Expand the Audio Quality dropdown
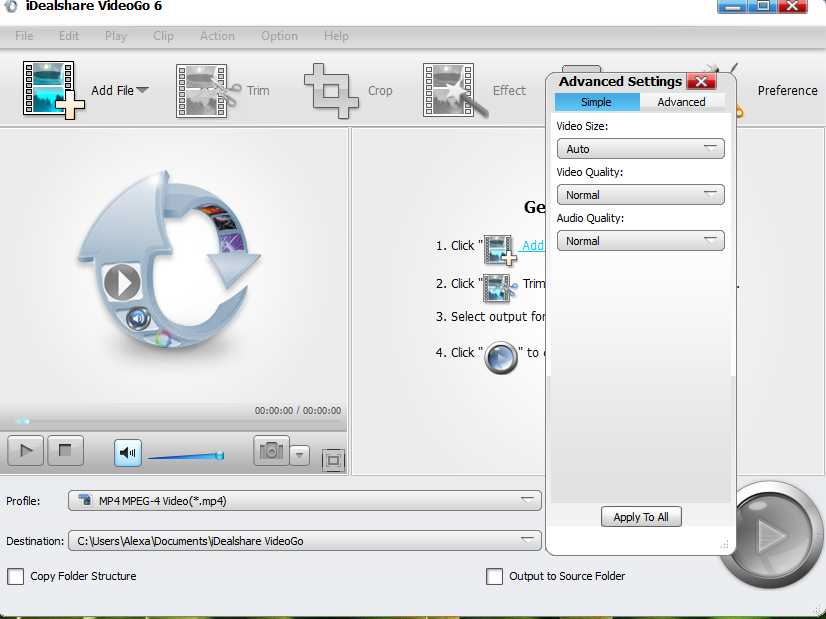 point(641,241)
